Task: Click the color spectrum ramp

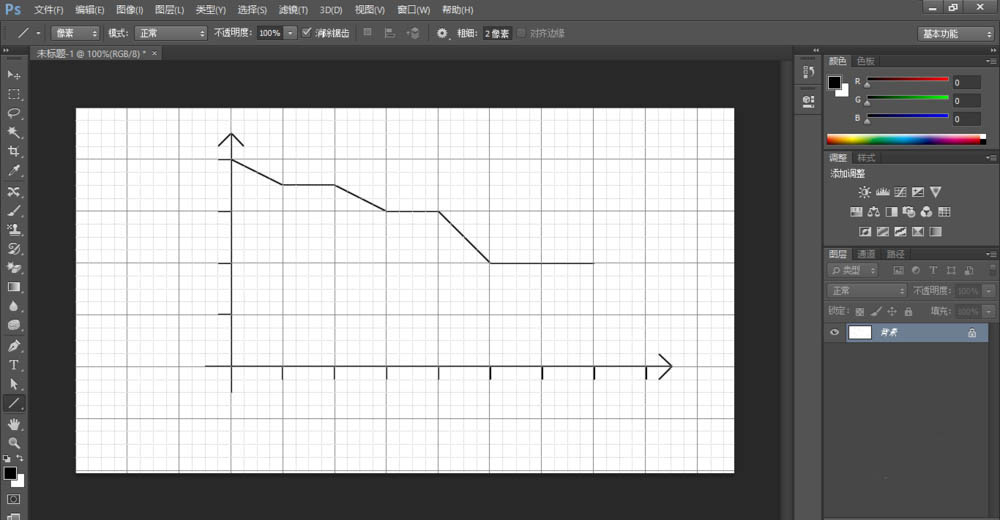Action: pos(906,139)
